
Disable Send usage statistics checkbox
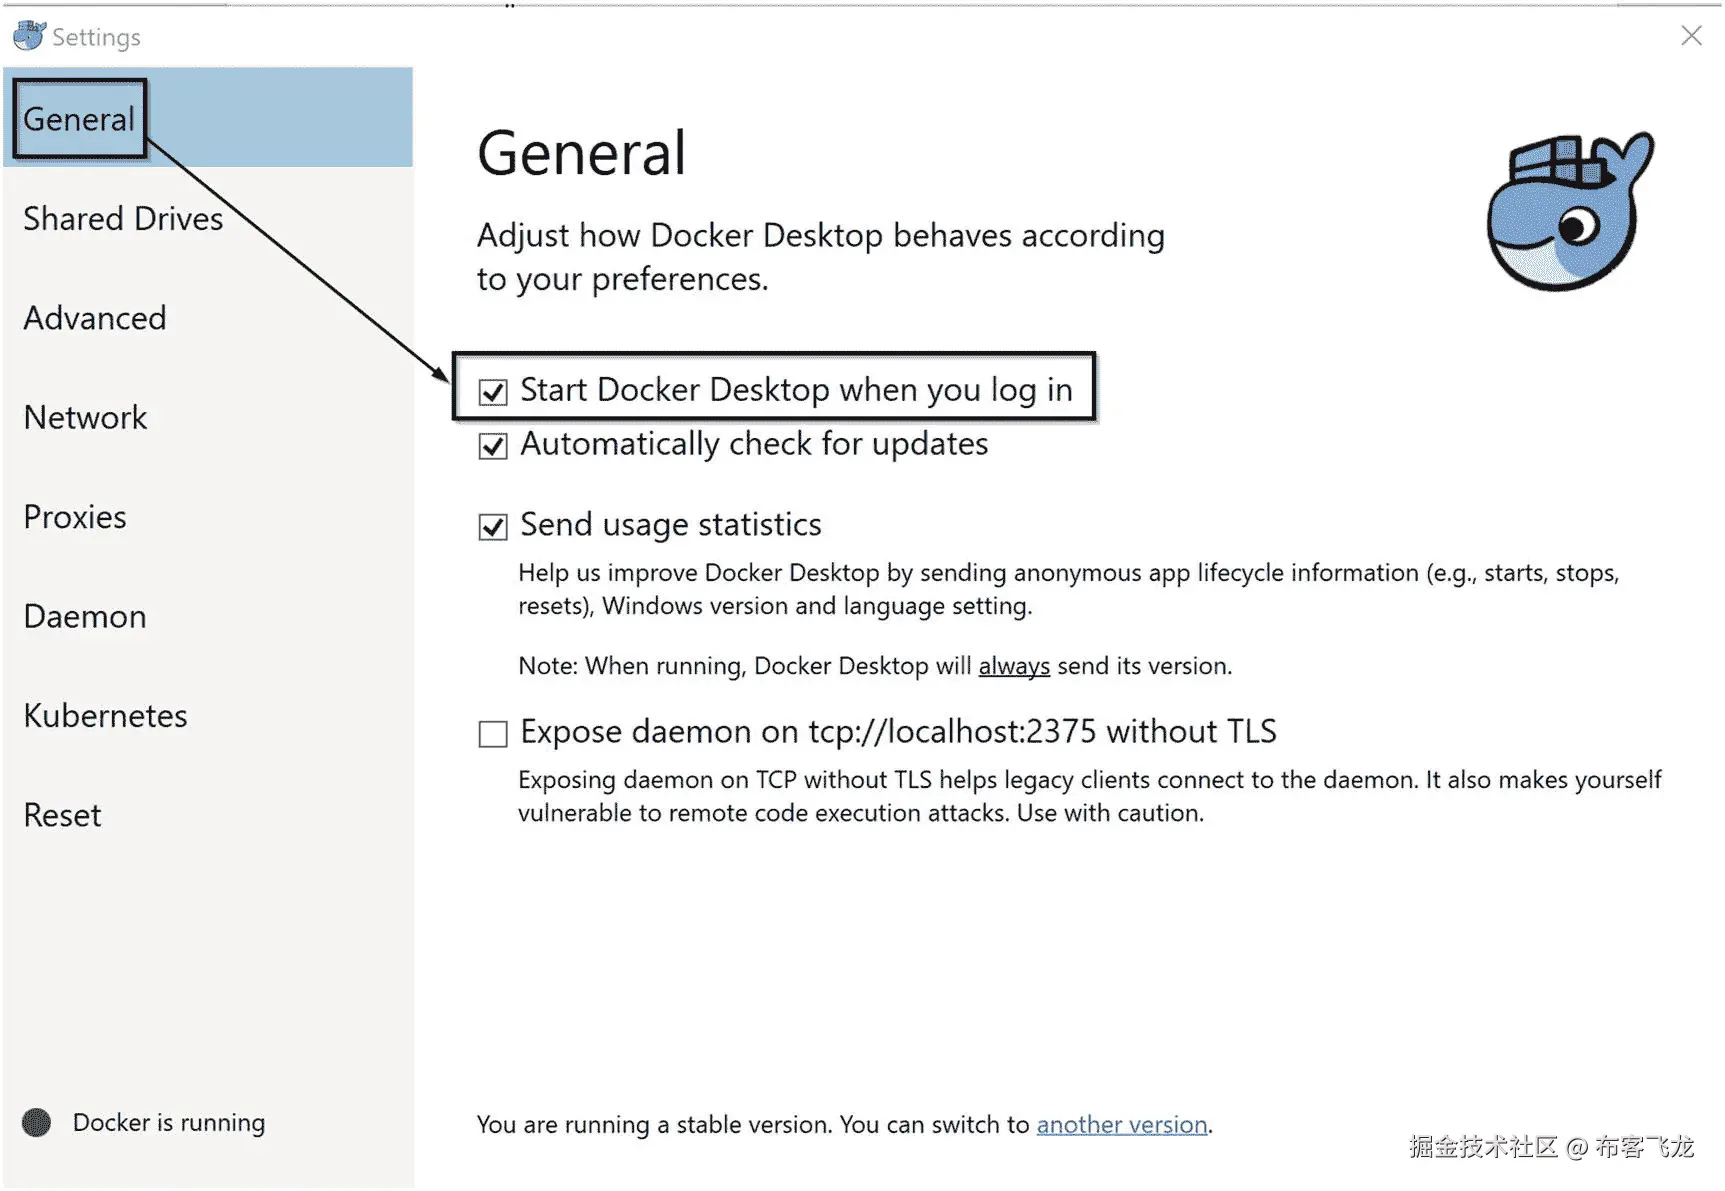pyautogui.click(x=493, y=526)
